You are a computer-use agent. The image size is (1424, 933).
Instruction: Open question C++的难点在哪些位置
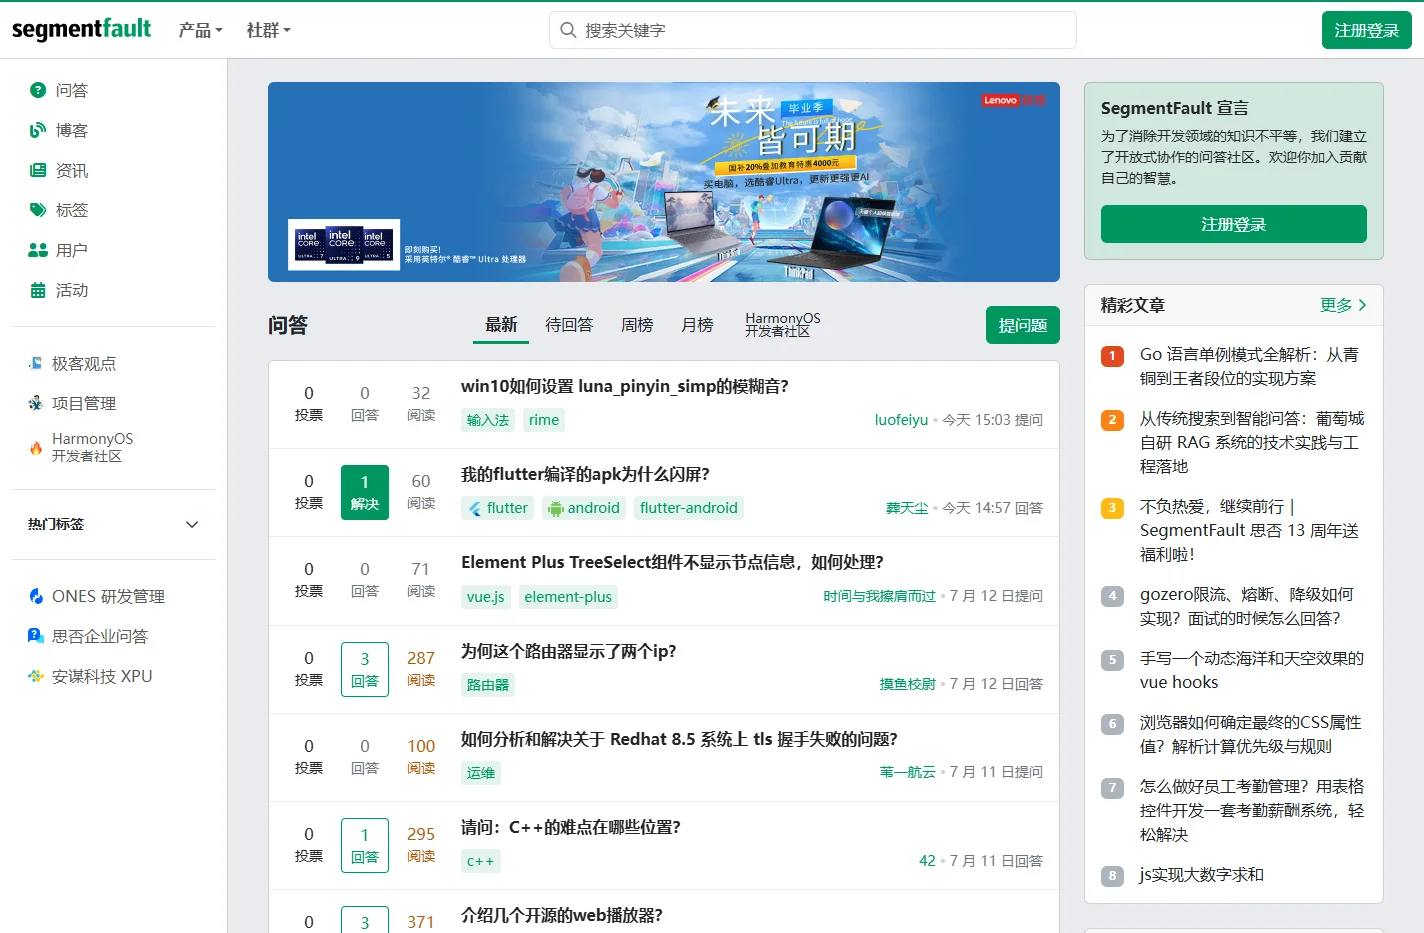point(571,827)
